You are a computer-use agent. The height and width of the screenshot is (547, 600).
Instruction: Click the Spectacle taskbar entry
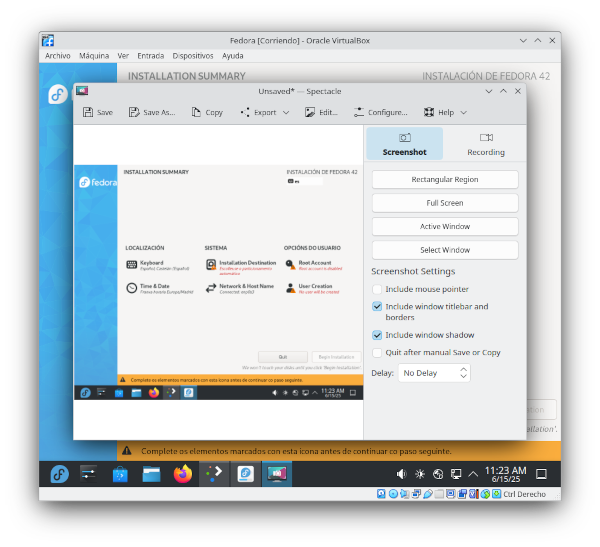pyautogui.click(x=277, y=474)
